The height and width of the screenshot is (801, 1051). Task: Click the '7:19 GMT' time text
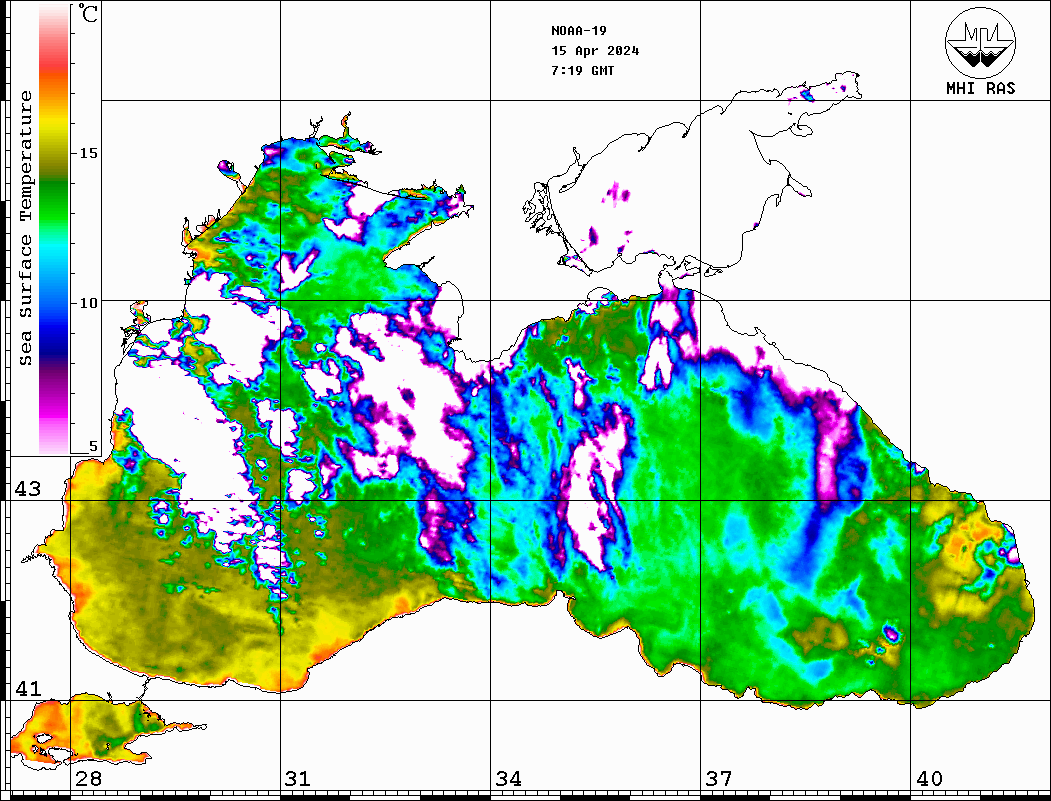[x=582, y=70]
